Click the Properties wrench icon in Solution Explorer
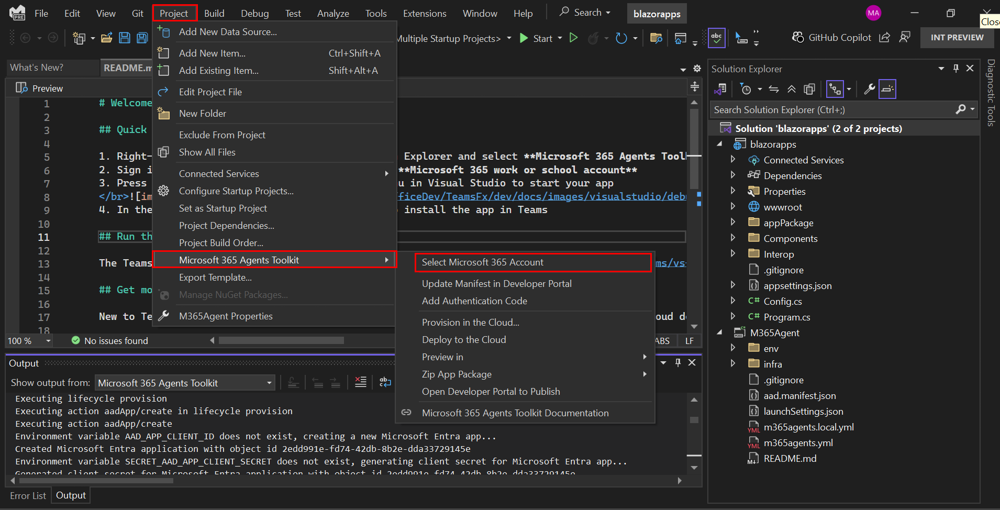 [869, 89]
